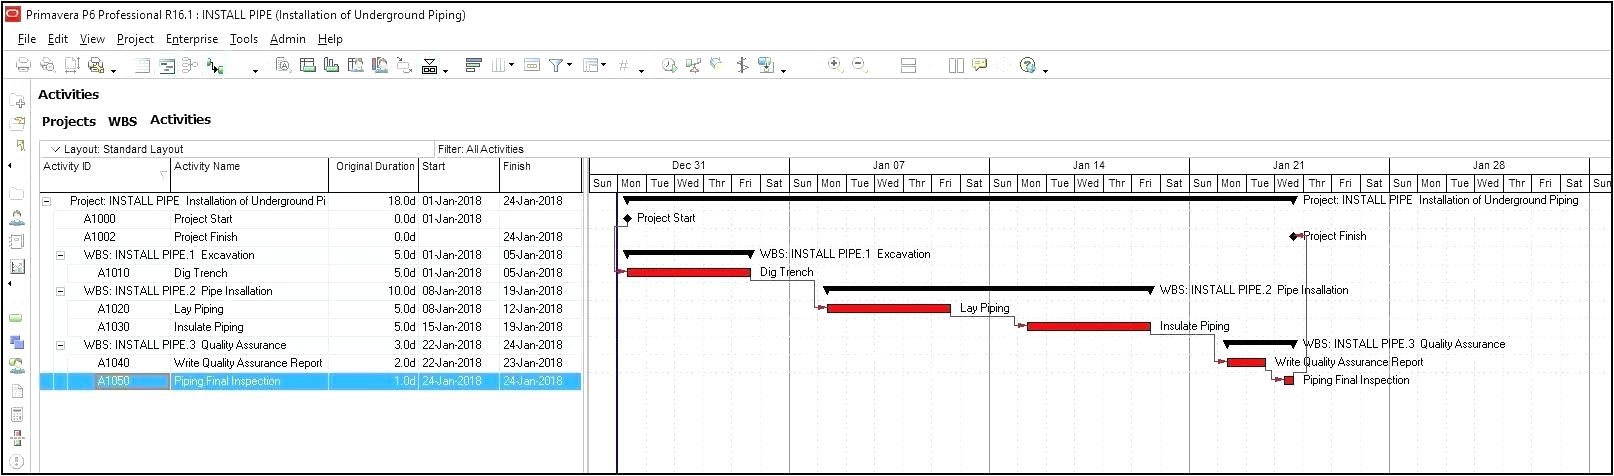Viewport: 1614px width, 476px height.
Task: Collapse WBS INSTALL PIPE.1 Excavation group
Action: [x=60, y=255]
